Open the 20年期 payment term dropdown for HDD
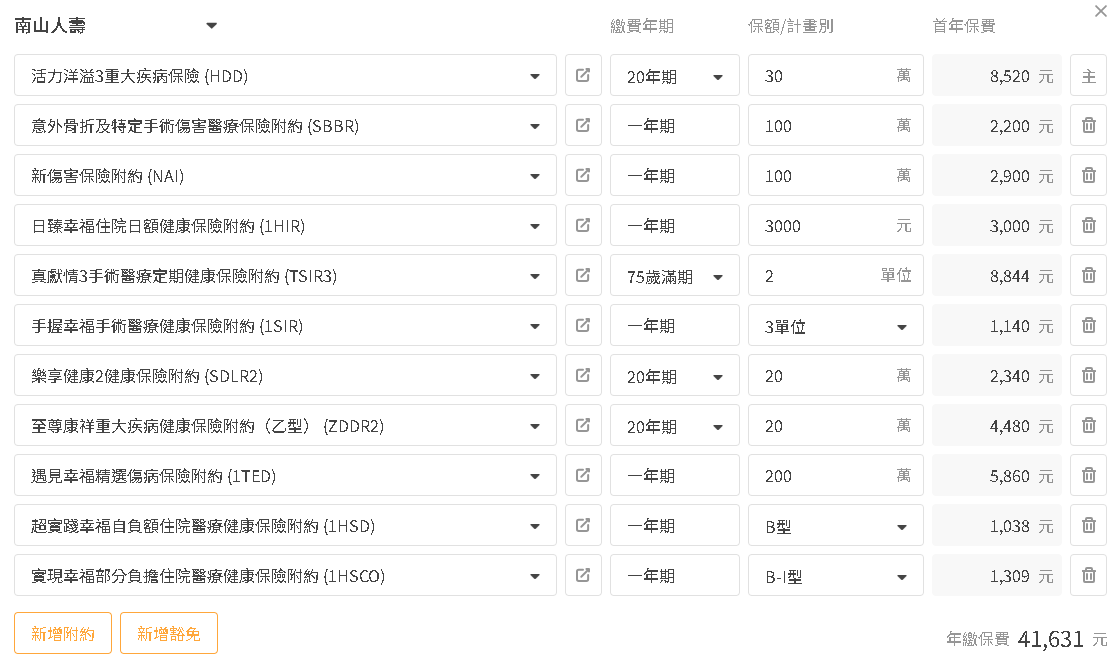This screenshot has height=658, width=1119. [717, 77]
